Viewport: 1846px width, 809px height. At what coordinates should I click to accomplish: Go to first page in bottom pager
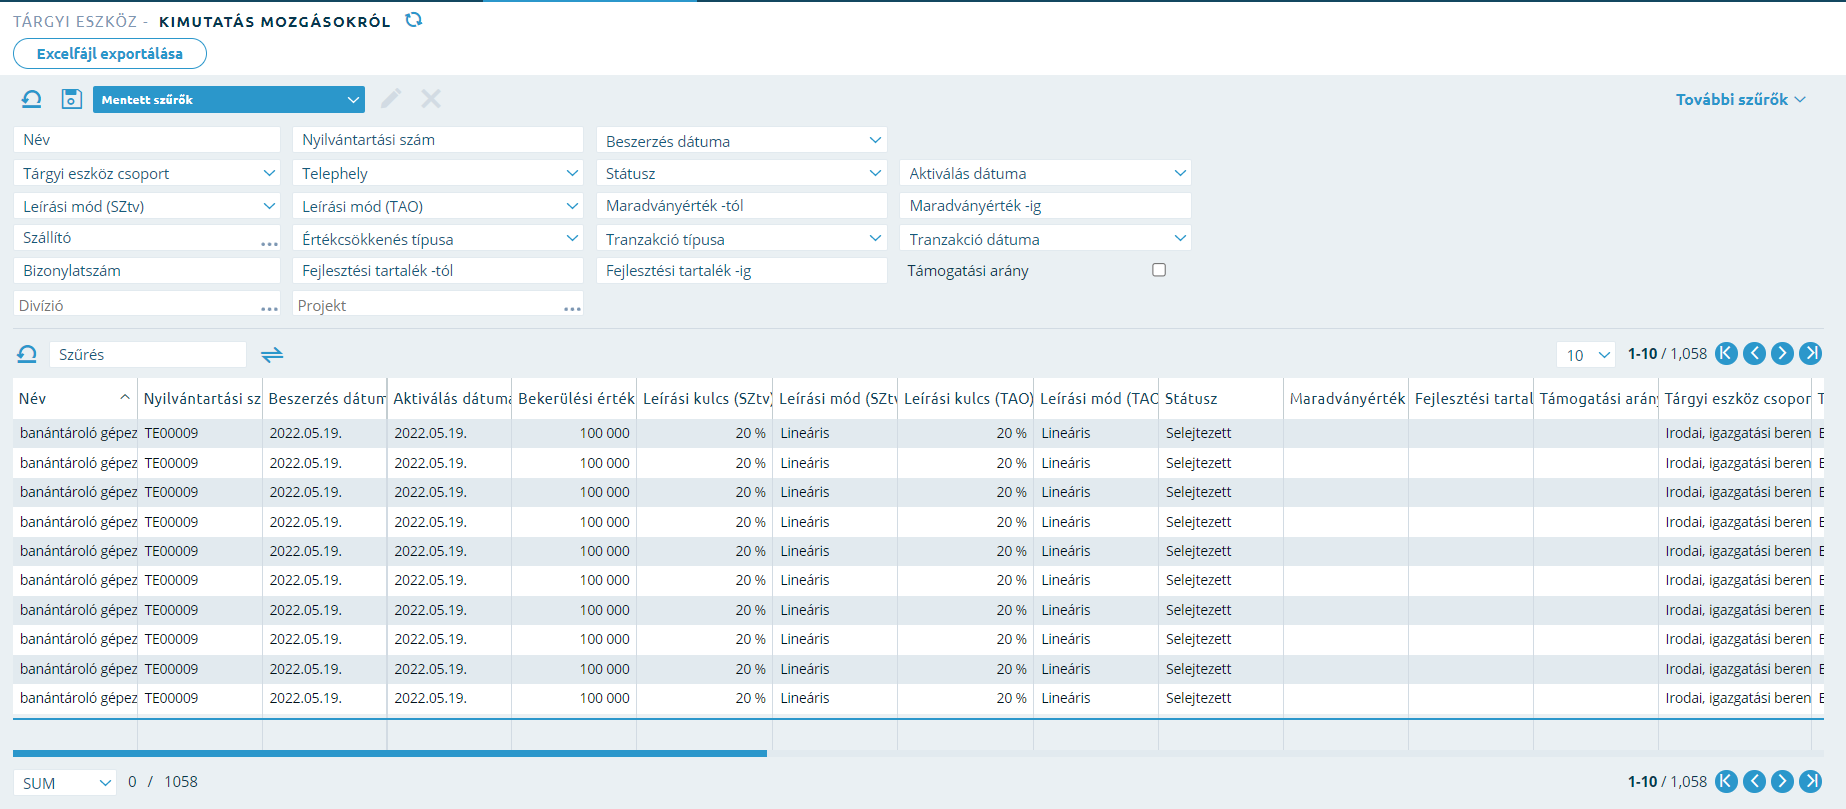pyautogui.click(x=1726, y=782)
